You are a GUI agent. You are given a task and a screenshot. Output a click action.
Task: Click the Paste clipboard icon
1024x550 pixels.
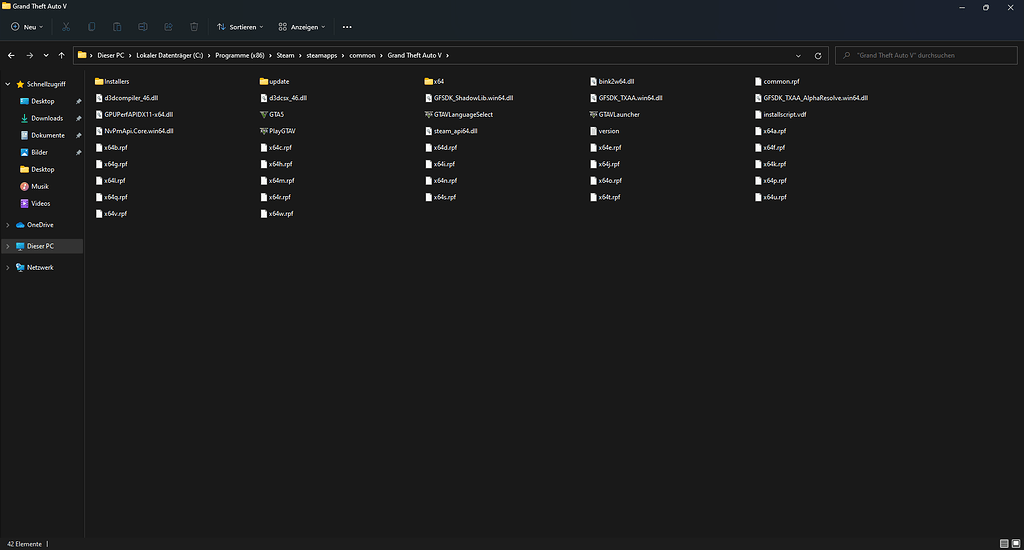coord(117,27)
